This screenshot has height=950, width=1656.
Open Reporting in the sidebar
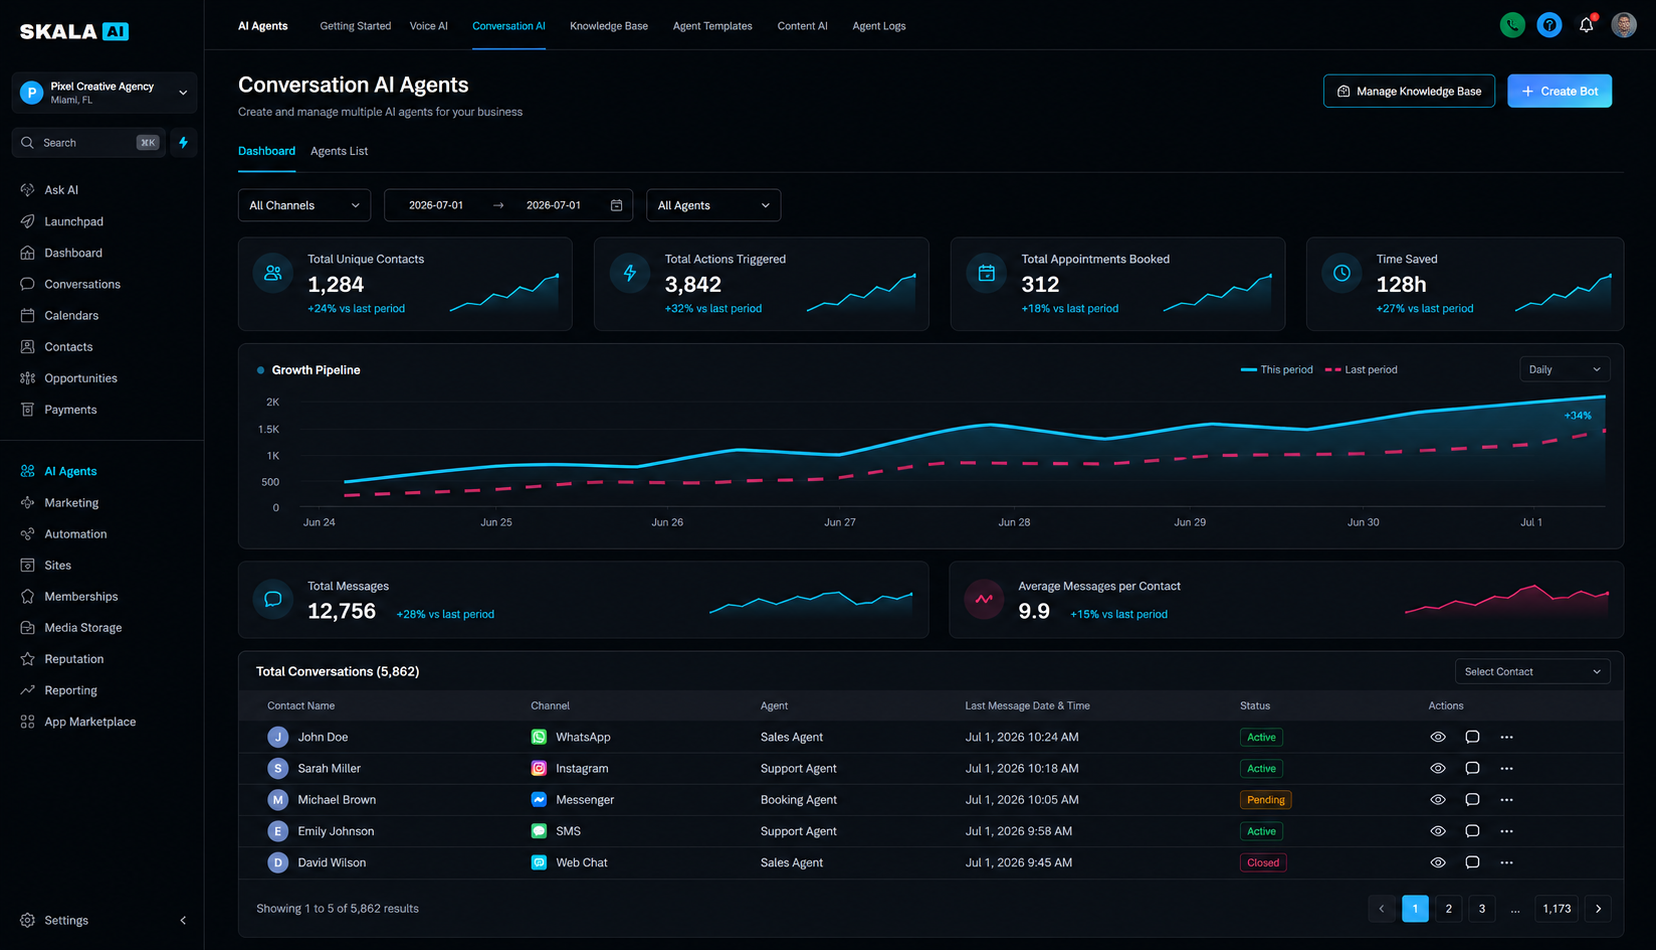[70, 690]
